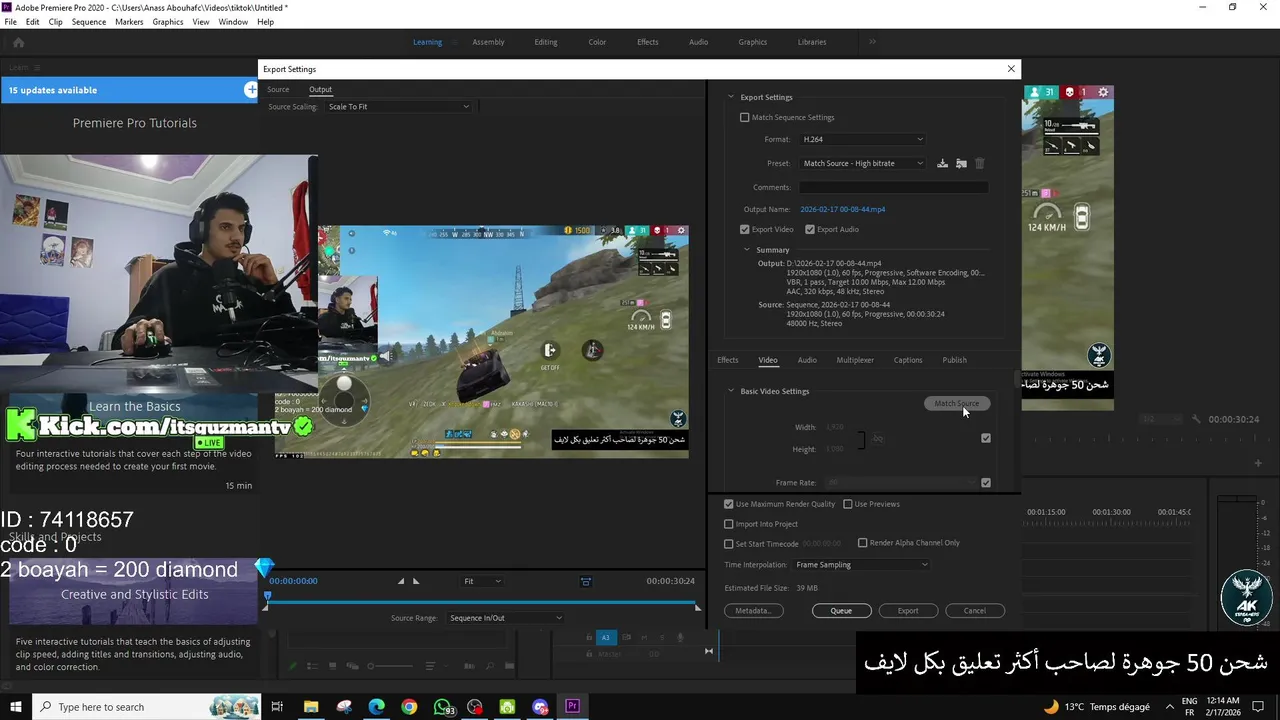Click the plus icon on updates banner

251,90
